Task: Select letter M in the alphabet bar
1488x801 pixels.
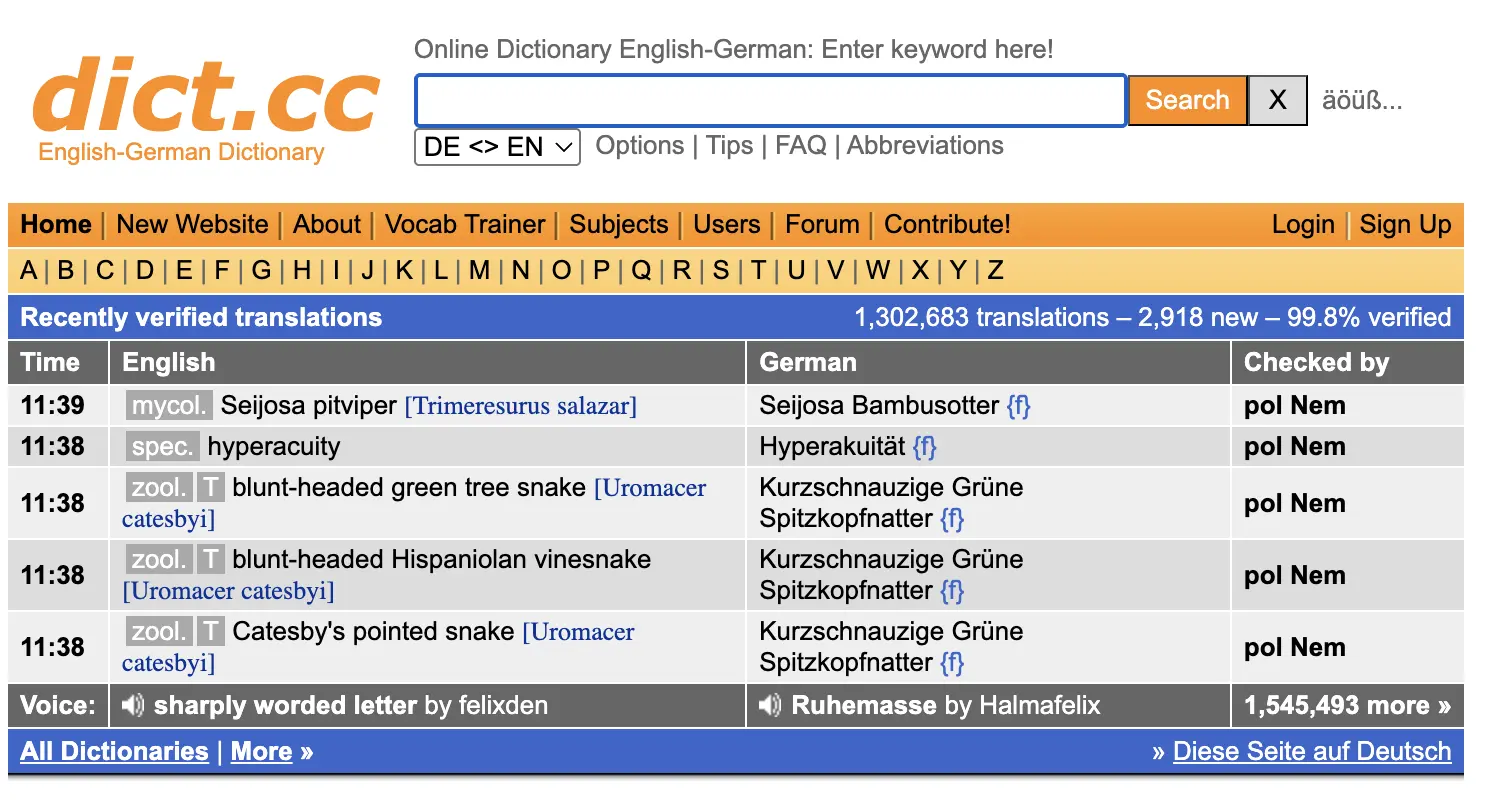Action: pos(479,270)
